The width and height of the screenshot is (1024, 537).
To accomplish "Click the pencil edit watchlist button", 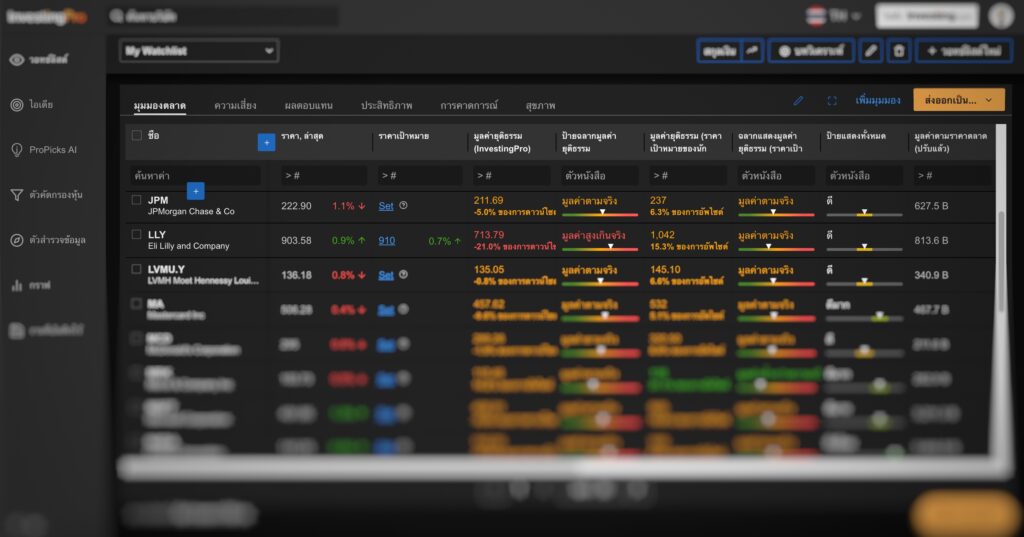I will [871, 51].
